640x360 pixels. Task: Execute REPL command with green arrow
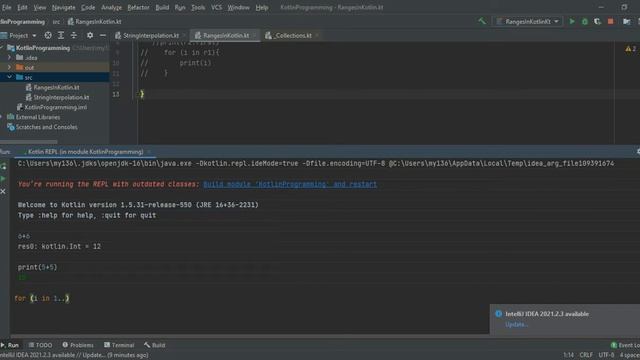click(3, 178)
